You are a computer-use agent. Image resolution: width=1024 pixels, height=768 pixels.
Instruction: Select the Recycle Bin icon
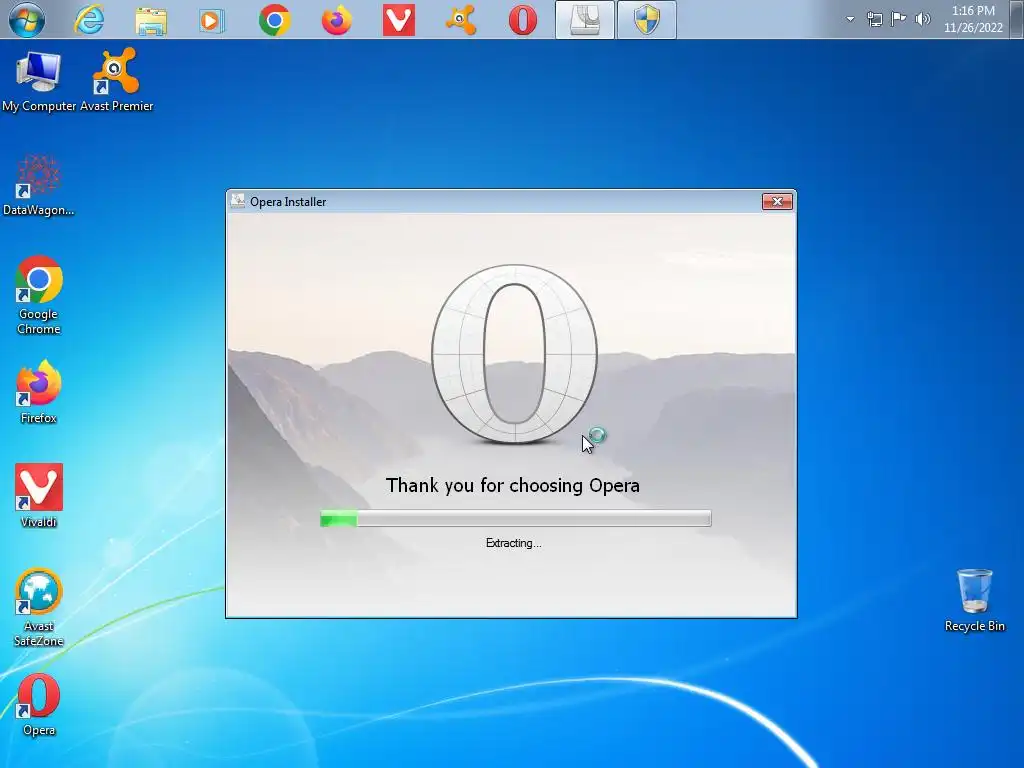pyautogui.click(x=974, y=601)
